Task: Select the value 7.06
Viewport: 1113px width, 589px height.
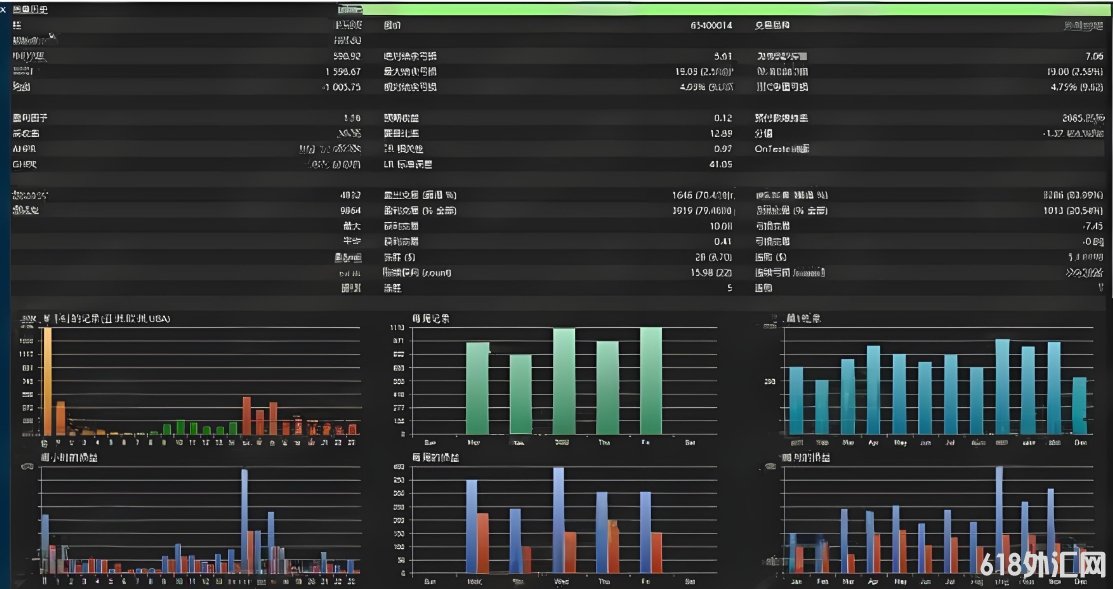Action: click(x=1094, y=56)
